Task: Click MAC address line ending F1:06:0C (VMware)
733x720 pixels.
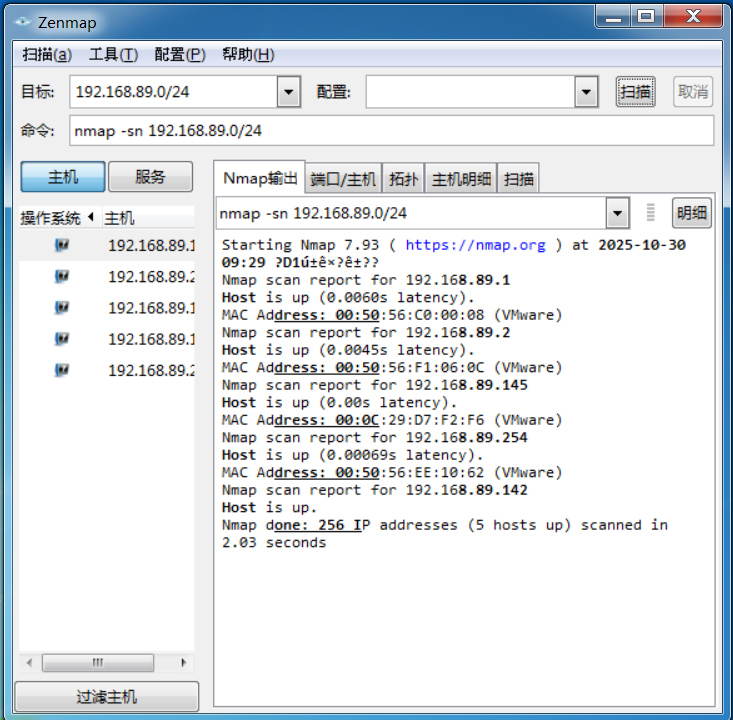Action: click(392, 367)
